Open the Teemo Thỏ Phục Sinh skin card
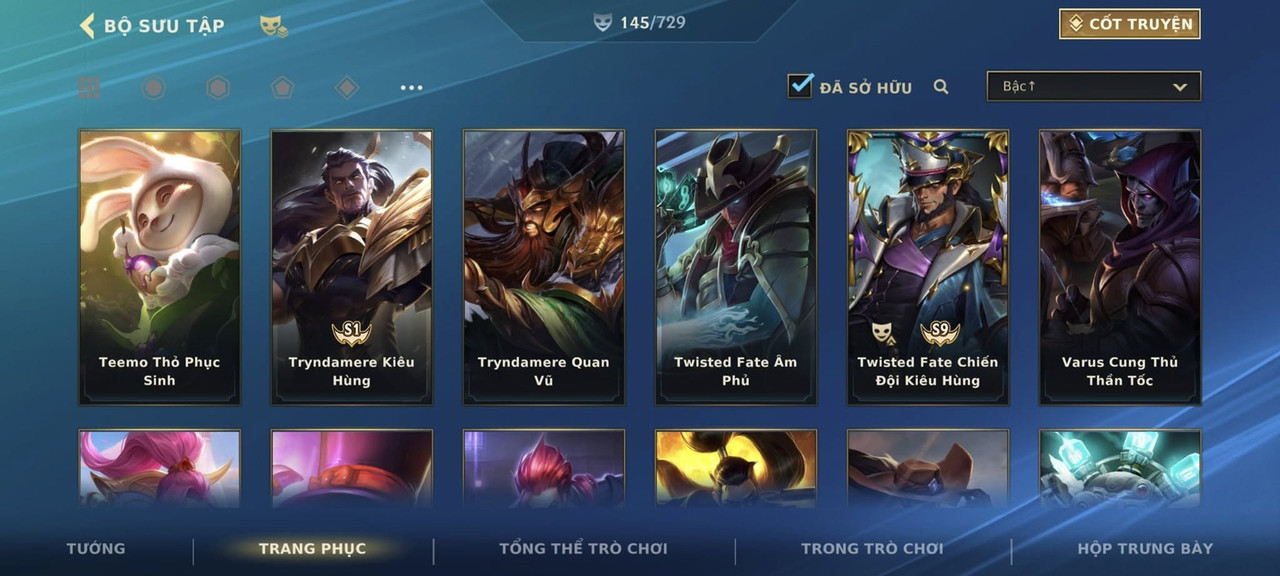The height and width of the screenshot is (576, 1280). point(160,267)
